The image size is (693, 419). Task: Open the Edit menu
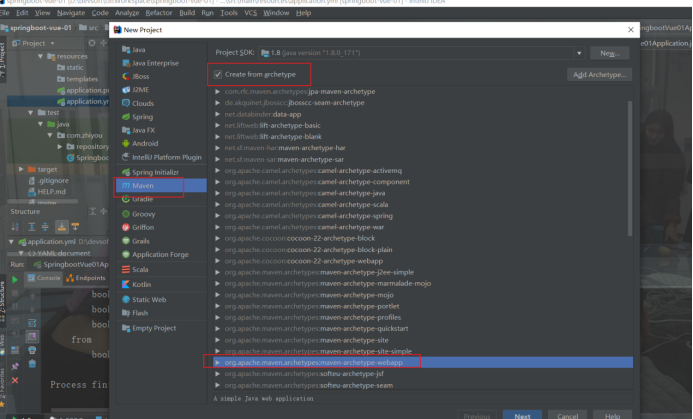22,13
